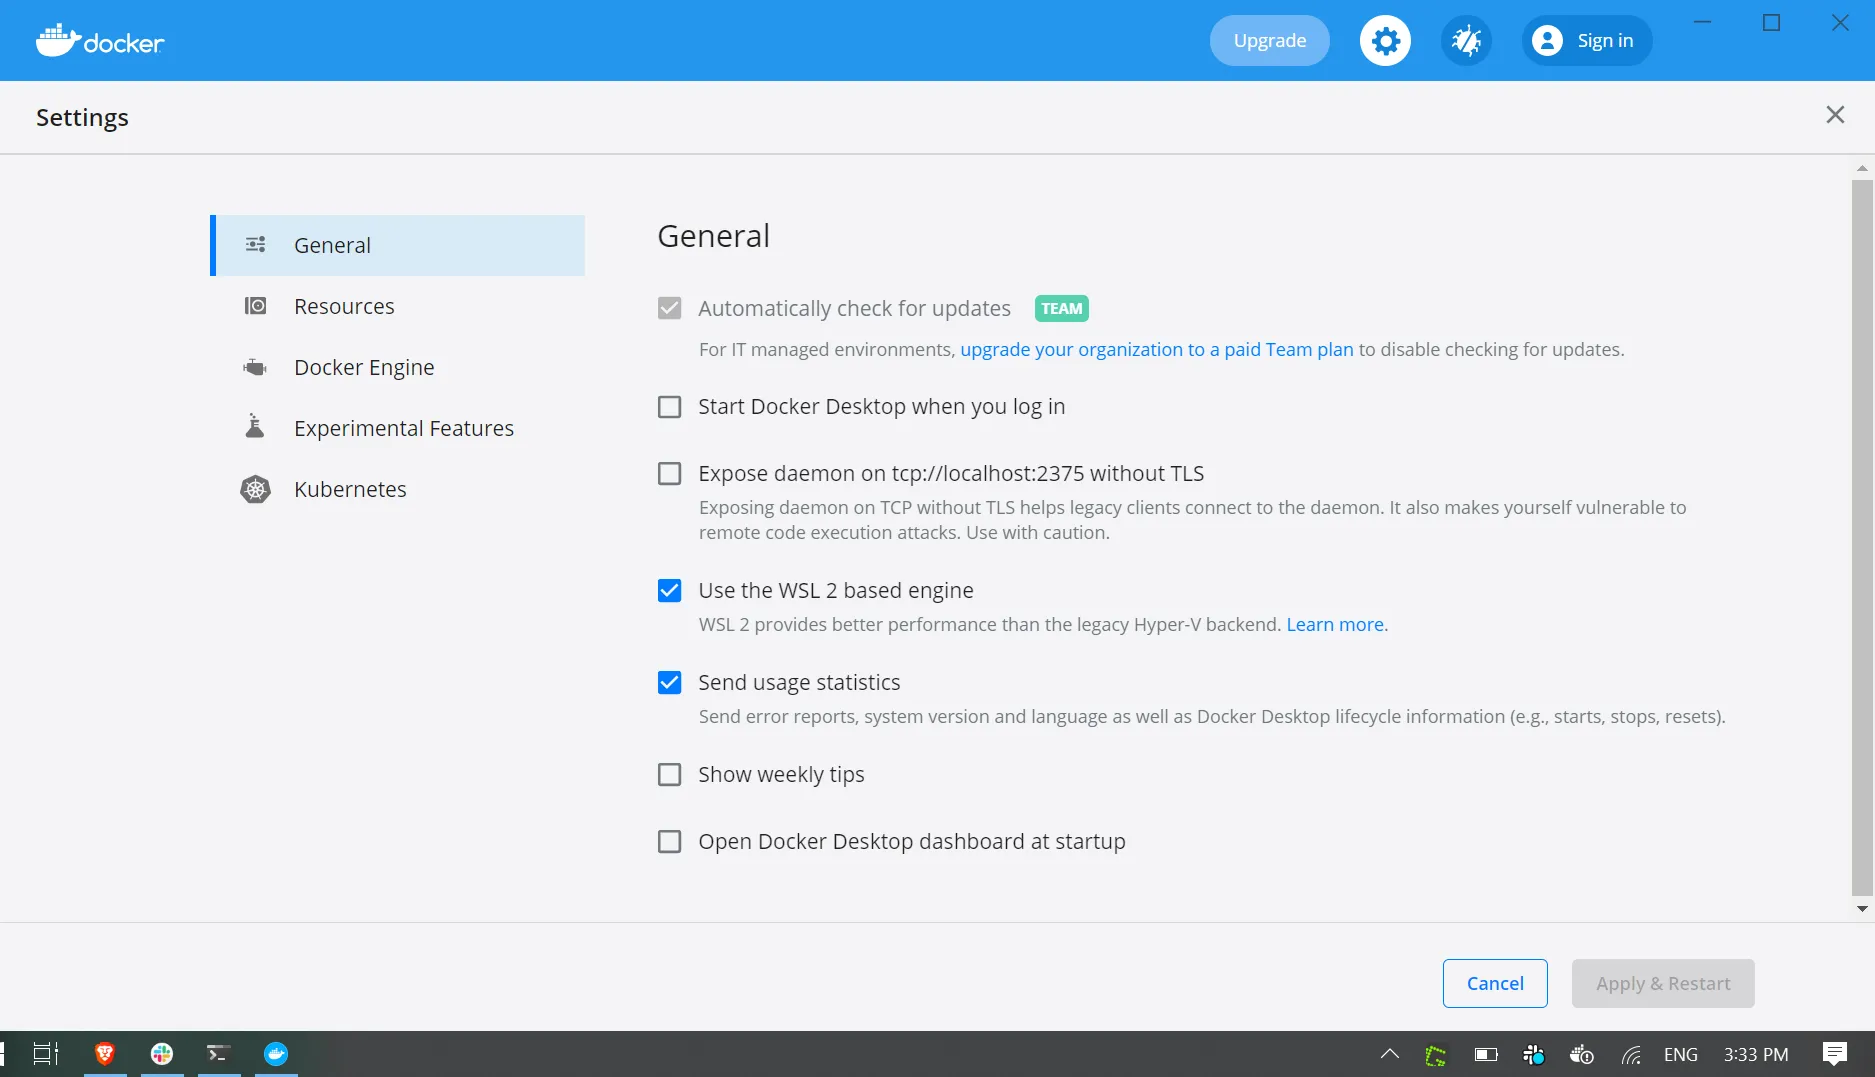1875x1077 pixels.
Task: Click the ENG language indicator
Action: click(1681, 1054)
